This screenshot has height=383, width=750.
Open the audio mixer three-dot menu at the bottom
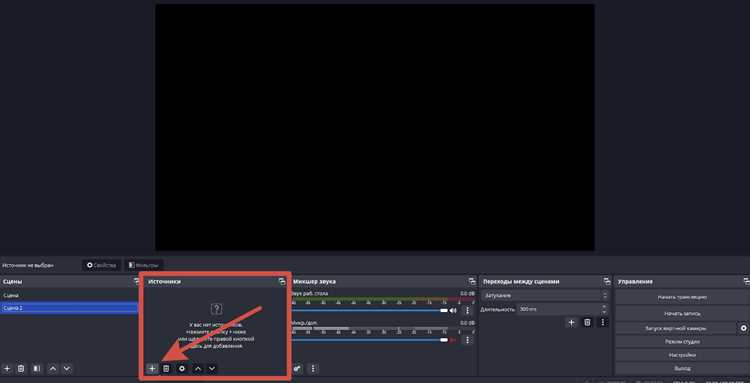point(313,369)
